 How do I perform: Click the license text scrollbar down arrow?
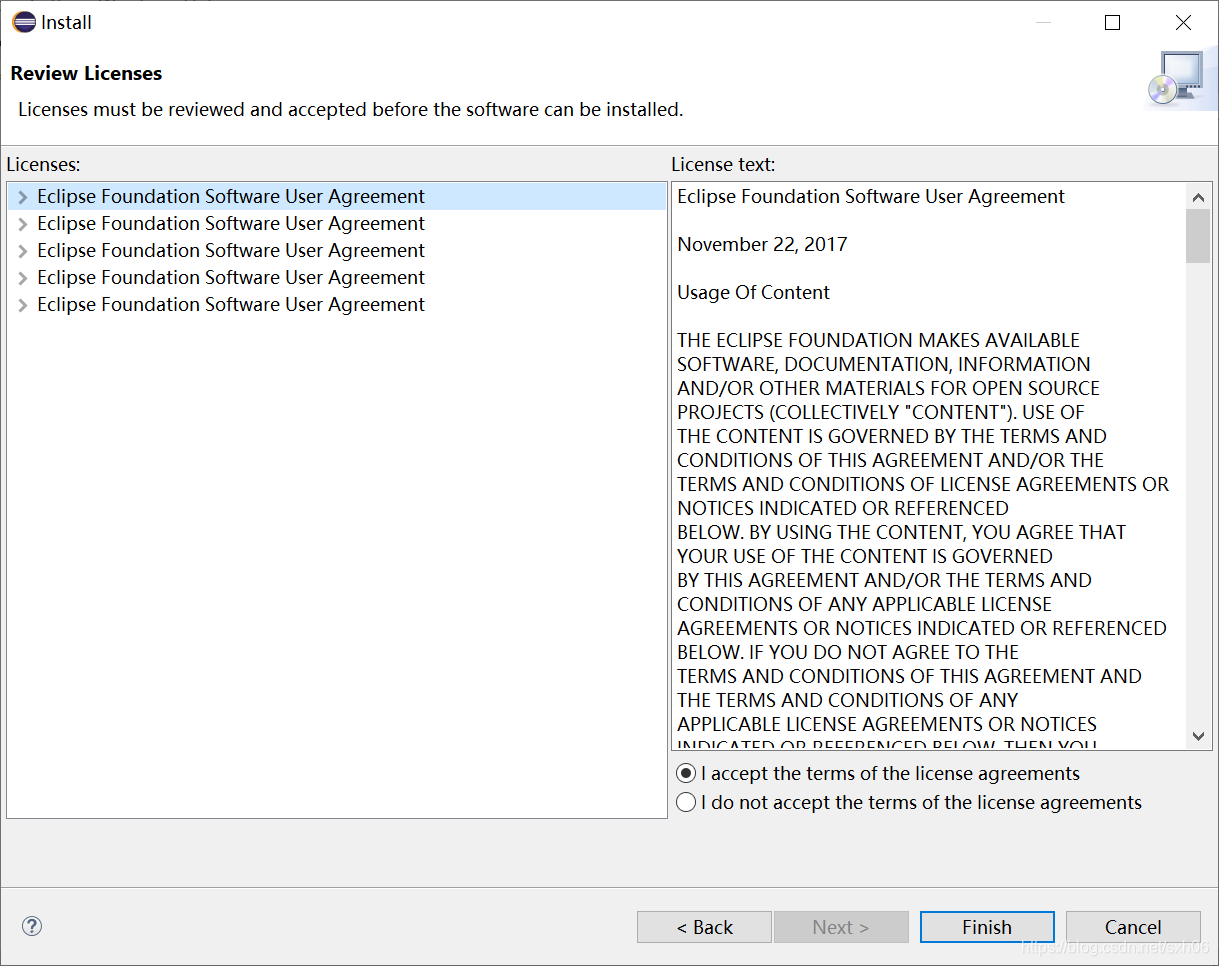click(x=1198, y=736)
